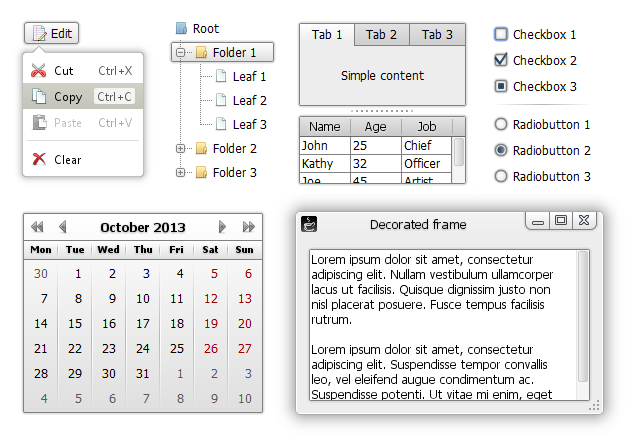The height and width of the screenshot is (436, 627).
Task: Click the Lorem ipsum text area scrollbar
Action: tap(583, 325)
